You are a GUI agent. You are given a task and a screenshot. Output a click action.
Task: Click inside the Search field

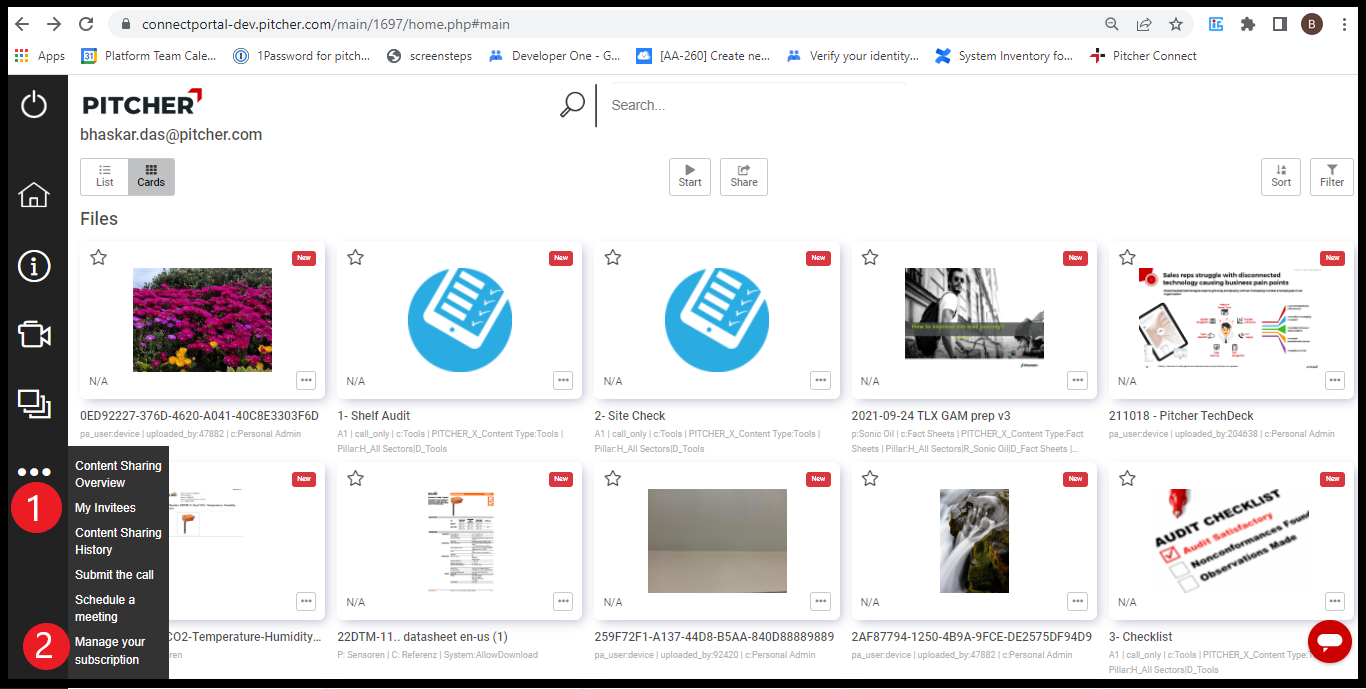700,104
